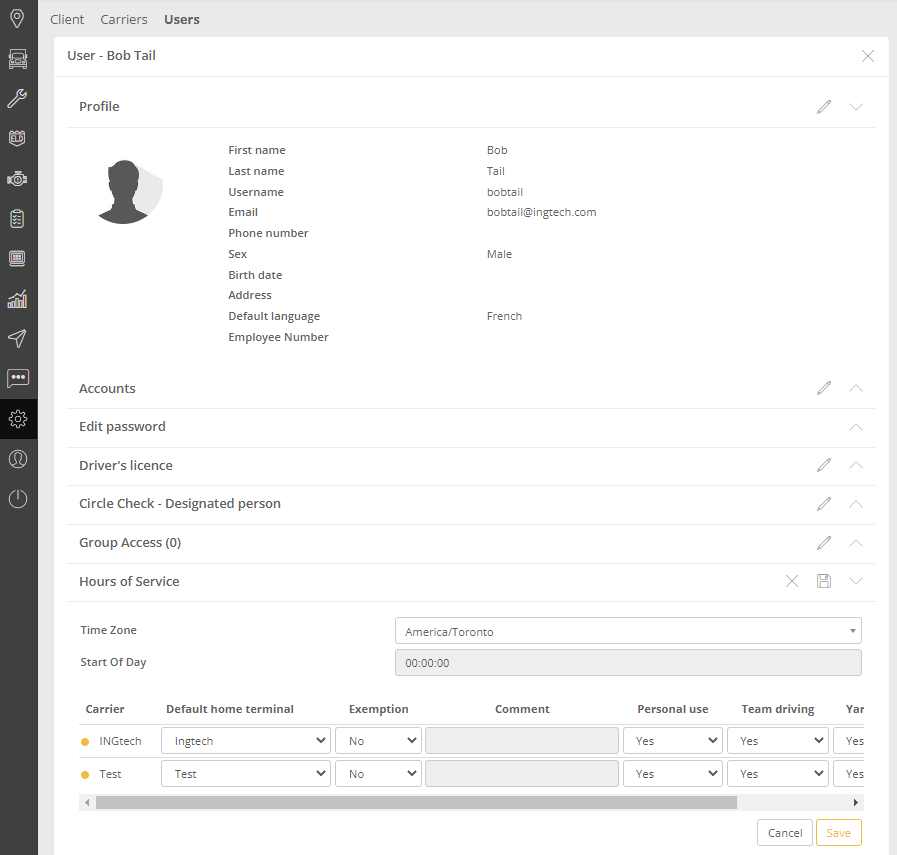Screen dimensions: 897x855
Task: Open Exemption dropdown for Test carrier
Action: click(378, 774)
